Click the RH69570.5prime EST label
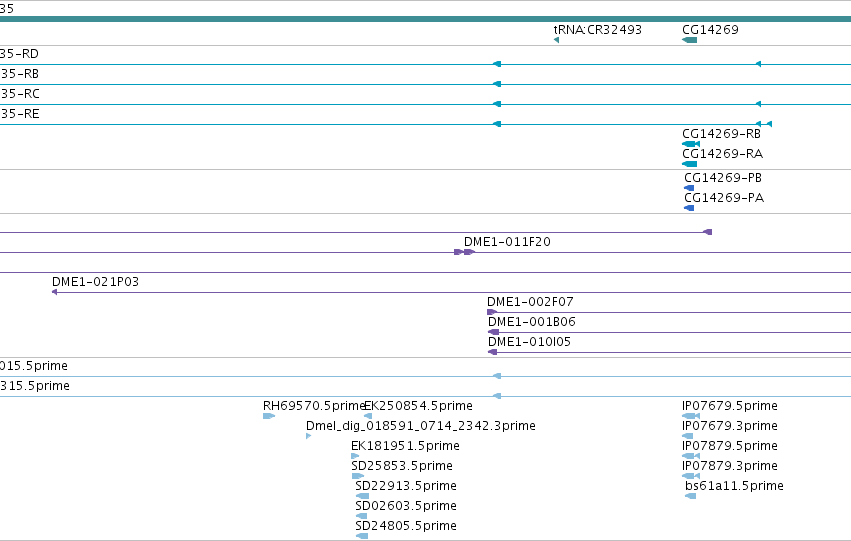Image resolution: width=851 pixels, height=541 pixels. (313, 406)
